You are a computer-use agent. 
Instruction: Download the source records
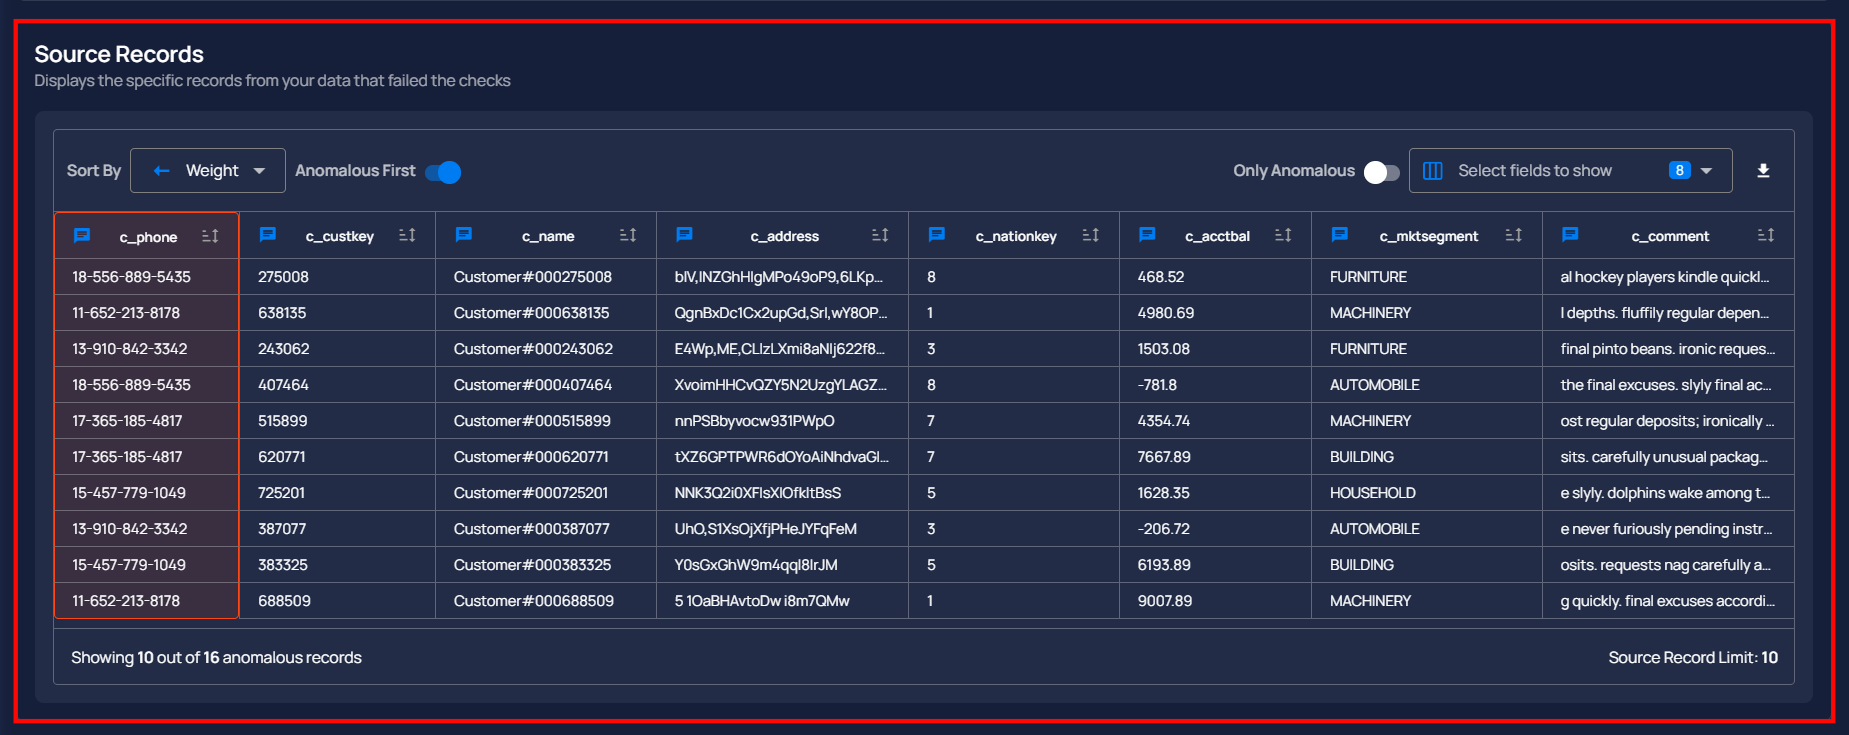click(x=1763, y=171)
